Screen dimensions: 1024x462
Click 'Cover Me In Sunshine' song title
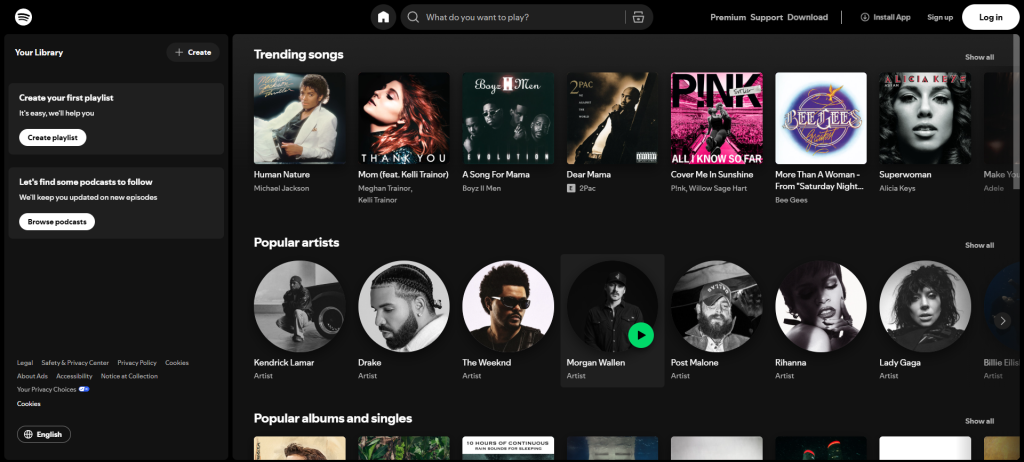point(712,174)
